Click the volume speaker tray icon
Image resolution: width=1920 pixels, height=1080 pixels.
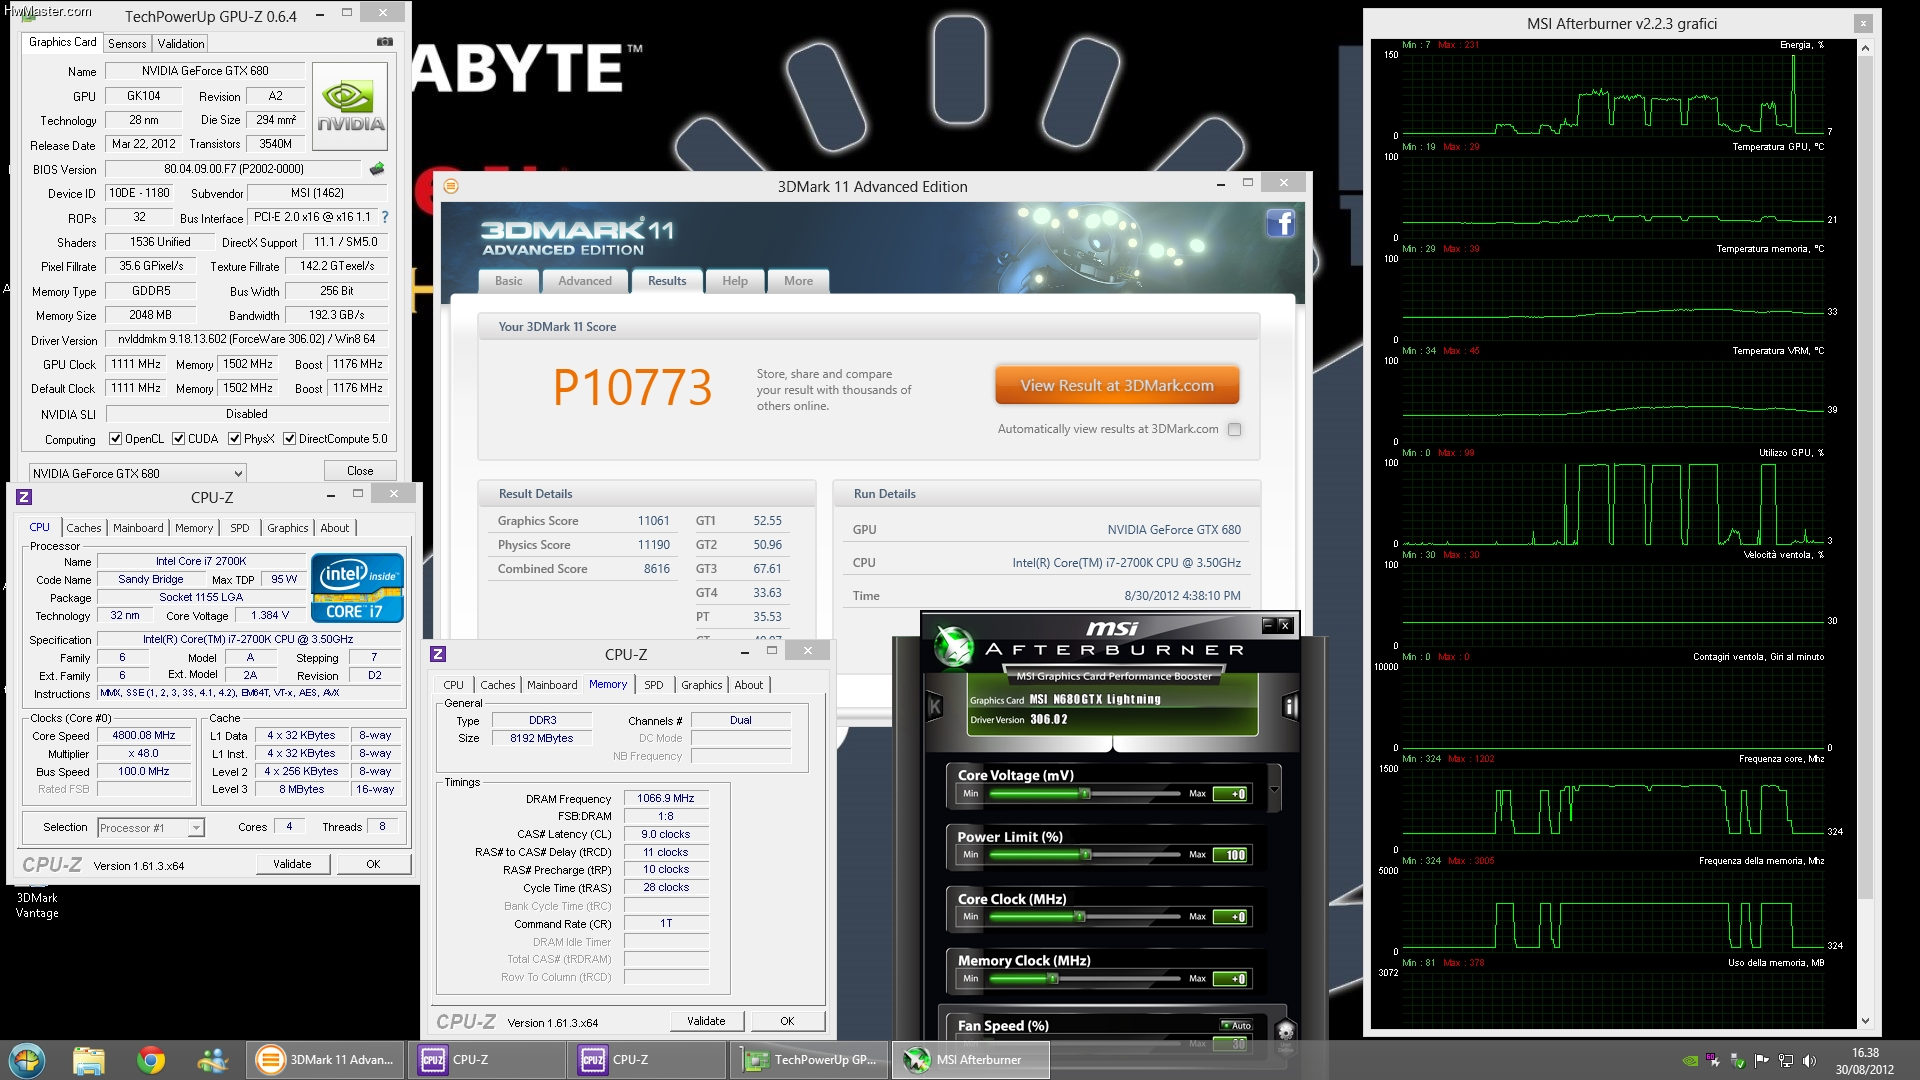tap(1809, 1061)
